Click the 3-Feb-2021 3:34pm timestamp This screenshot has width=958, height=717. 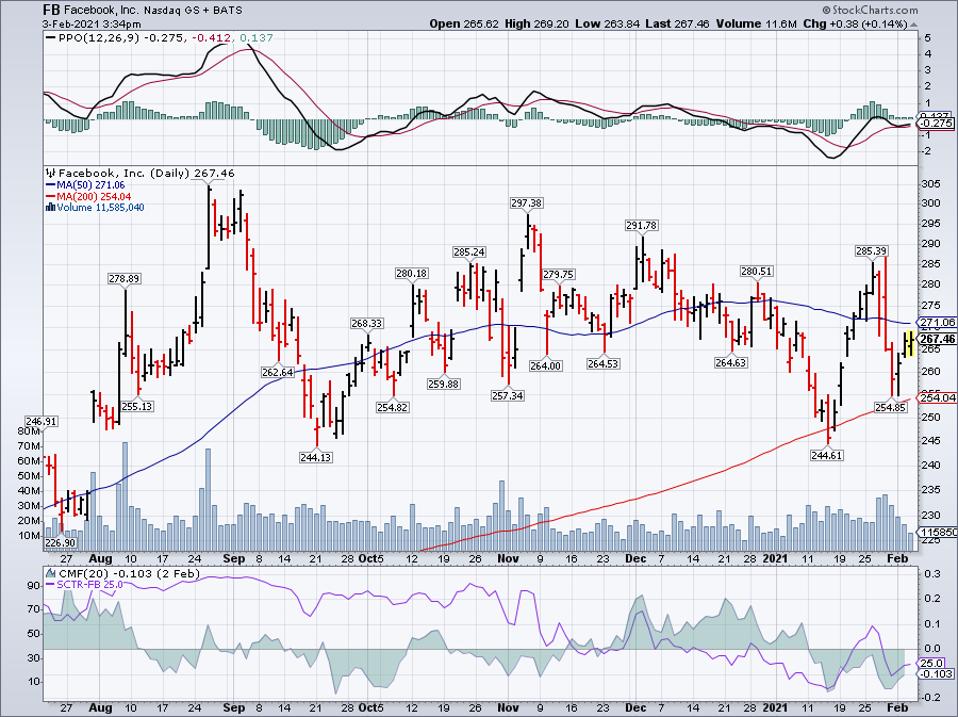(92, 24)
